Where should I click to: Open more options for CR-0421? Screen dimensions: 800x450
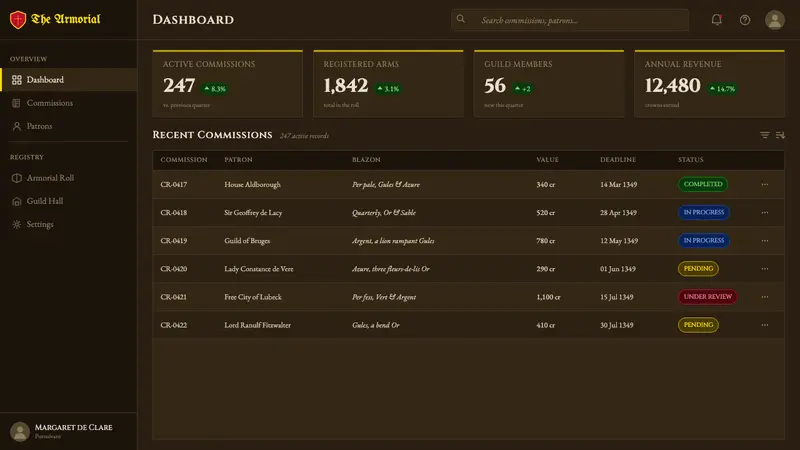click(764, 296)
